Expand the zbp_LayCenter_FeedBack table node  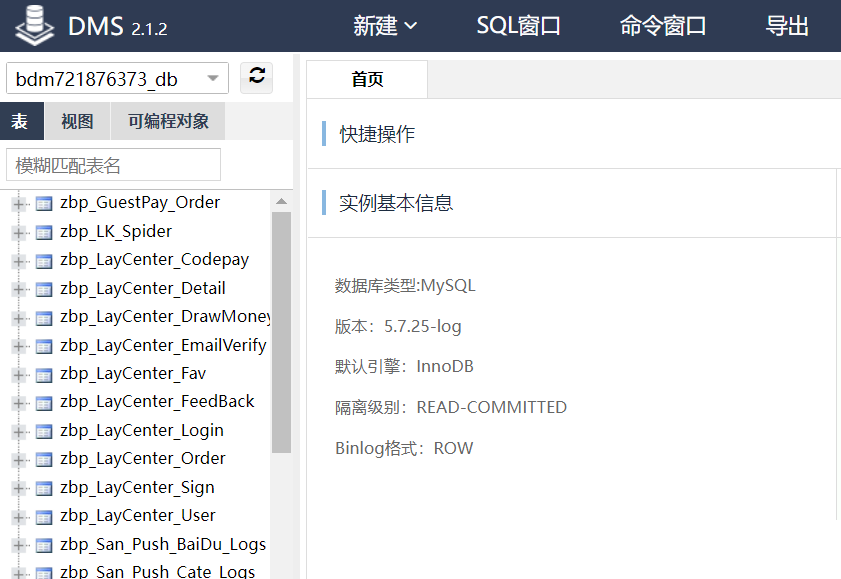pyautogui.click(x=18, y=403)
